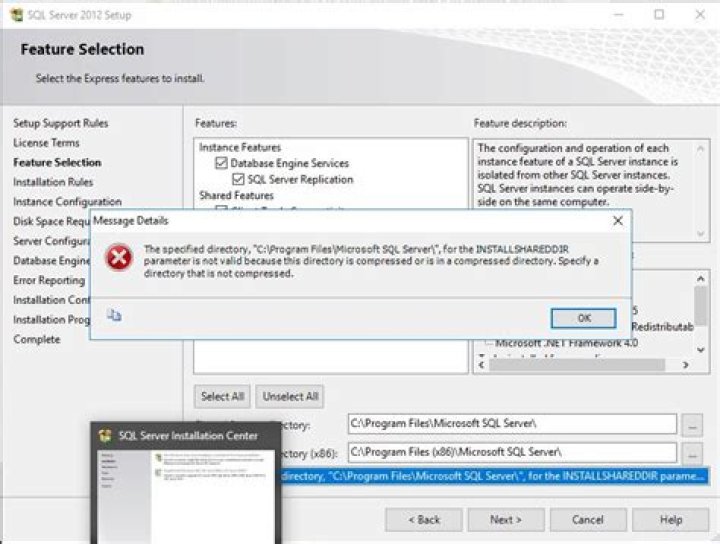Browse for shared feature directory
Viewport: 720px width, 544px height.
point(692,425)
